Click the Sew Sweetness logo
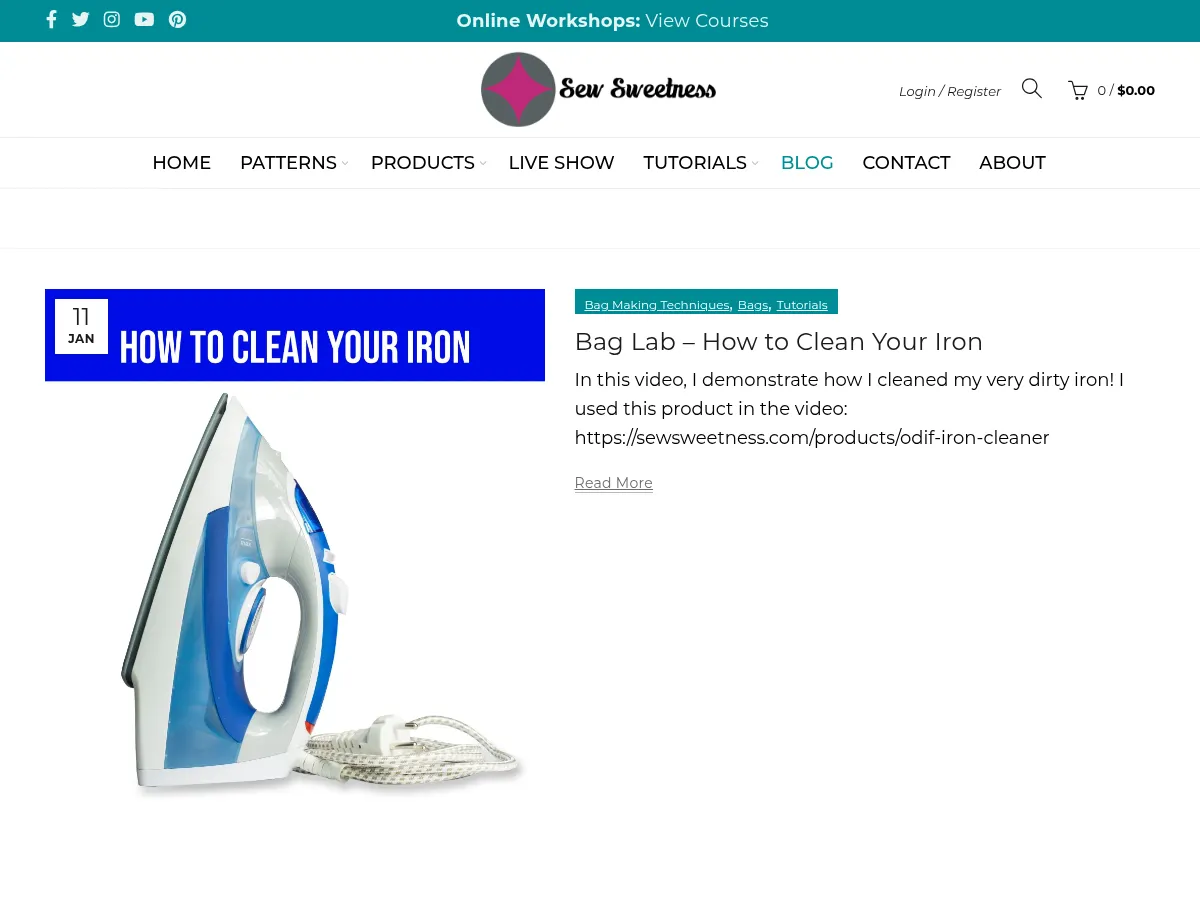This screenshot has width=1200, height=900. (x=598, y=90)
